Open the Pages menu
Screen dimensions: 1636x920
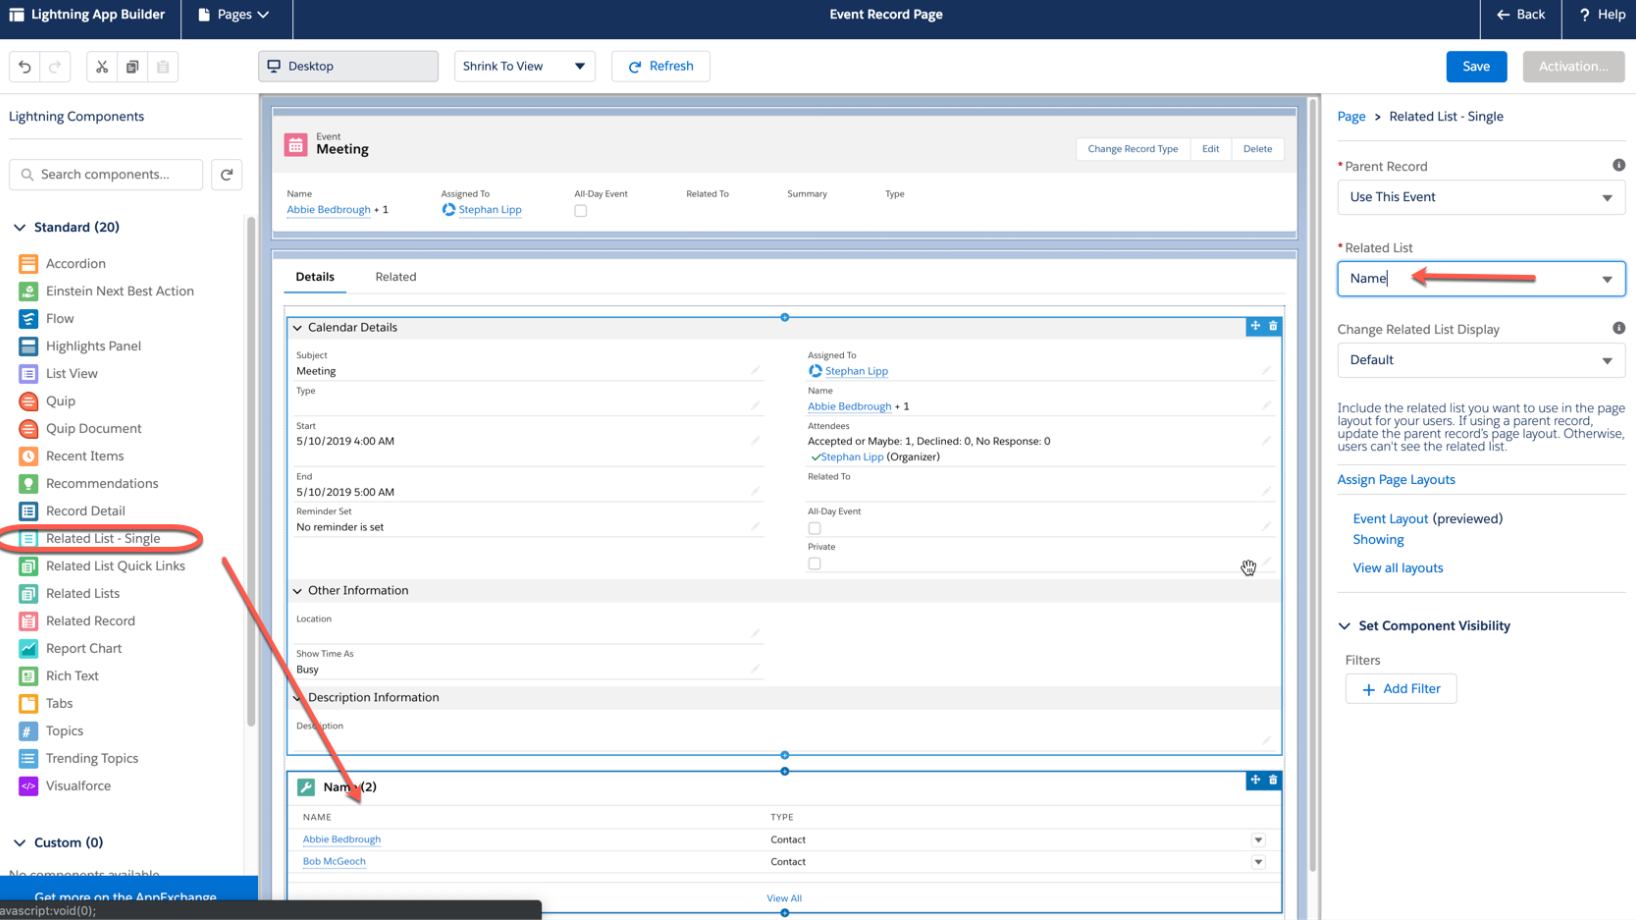pos(234,14)
